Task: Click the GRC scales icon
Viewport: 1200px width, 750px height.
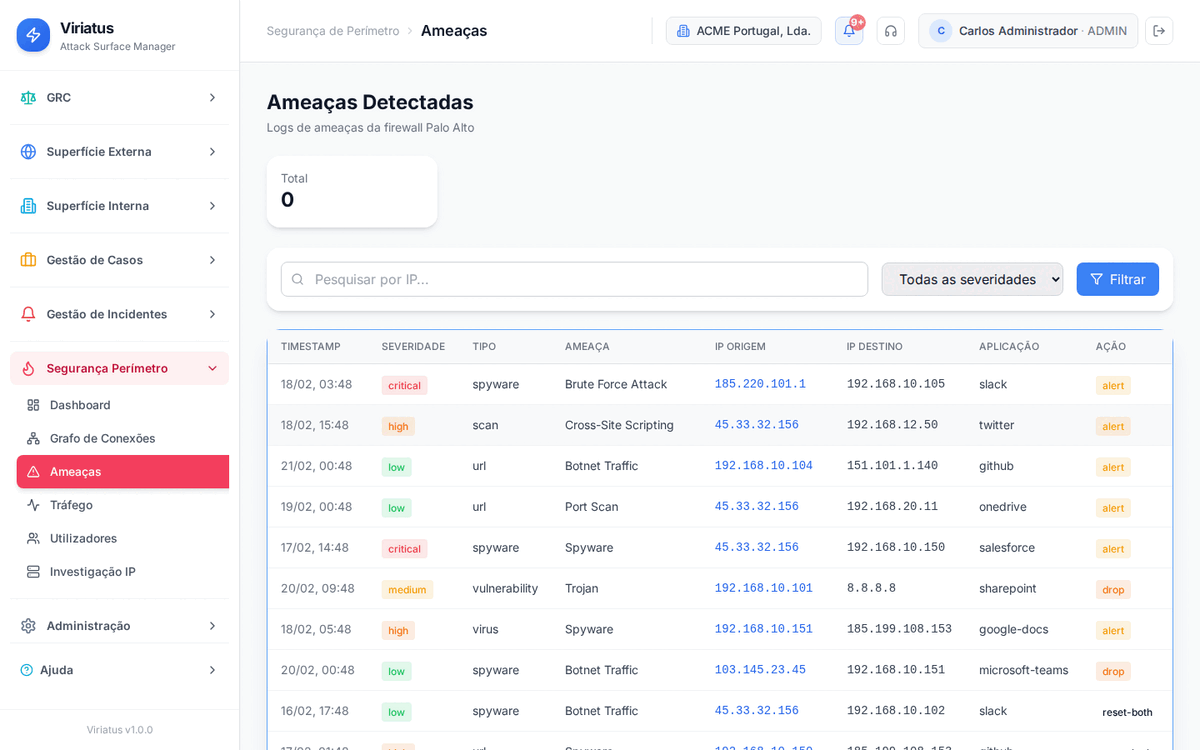Action: coord(28,98)
